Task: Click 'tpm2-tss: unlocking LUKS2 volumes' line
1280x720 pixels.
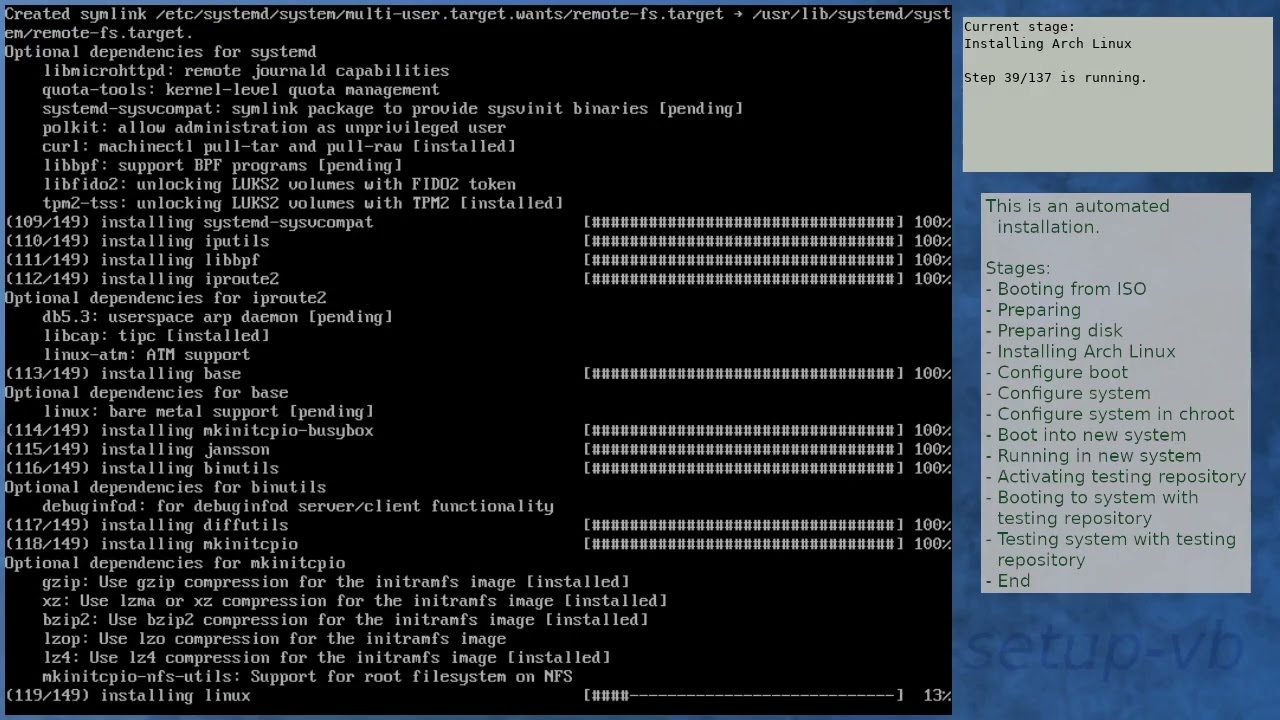Action: pyautogui.click(x=303, y=203)
